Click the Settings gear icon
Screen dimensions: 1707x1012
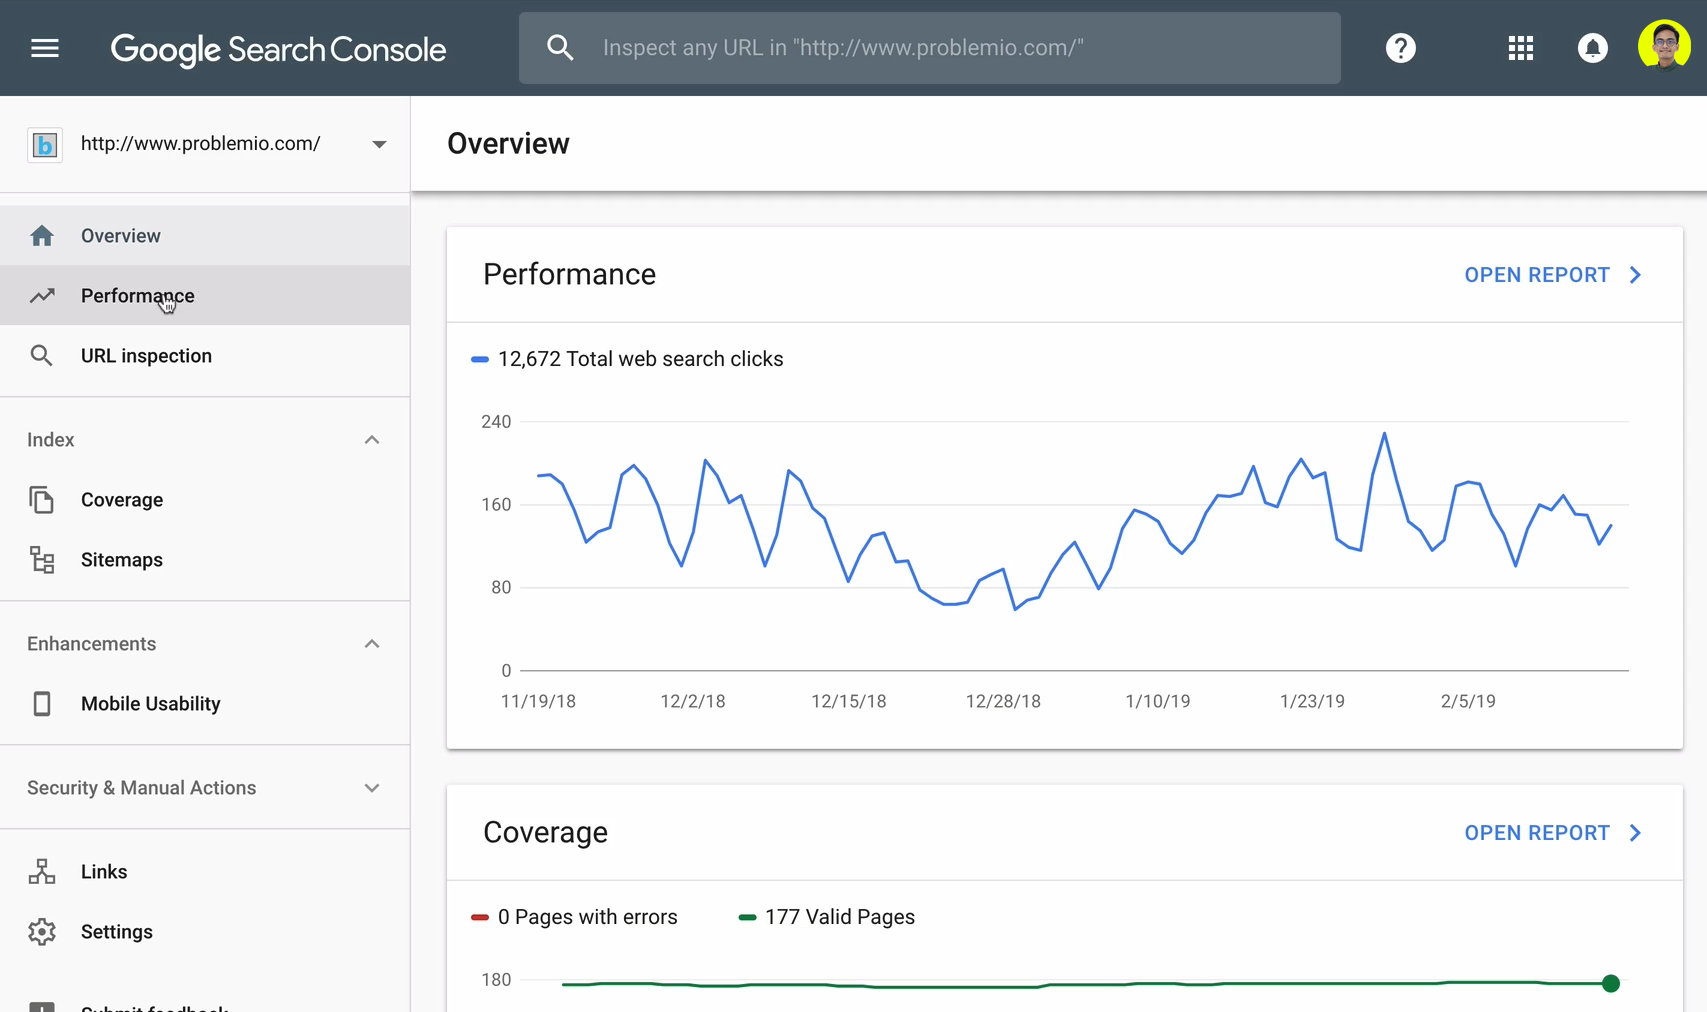[x=42, y=932]
